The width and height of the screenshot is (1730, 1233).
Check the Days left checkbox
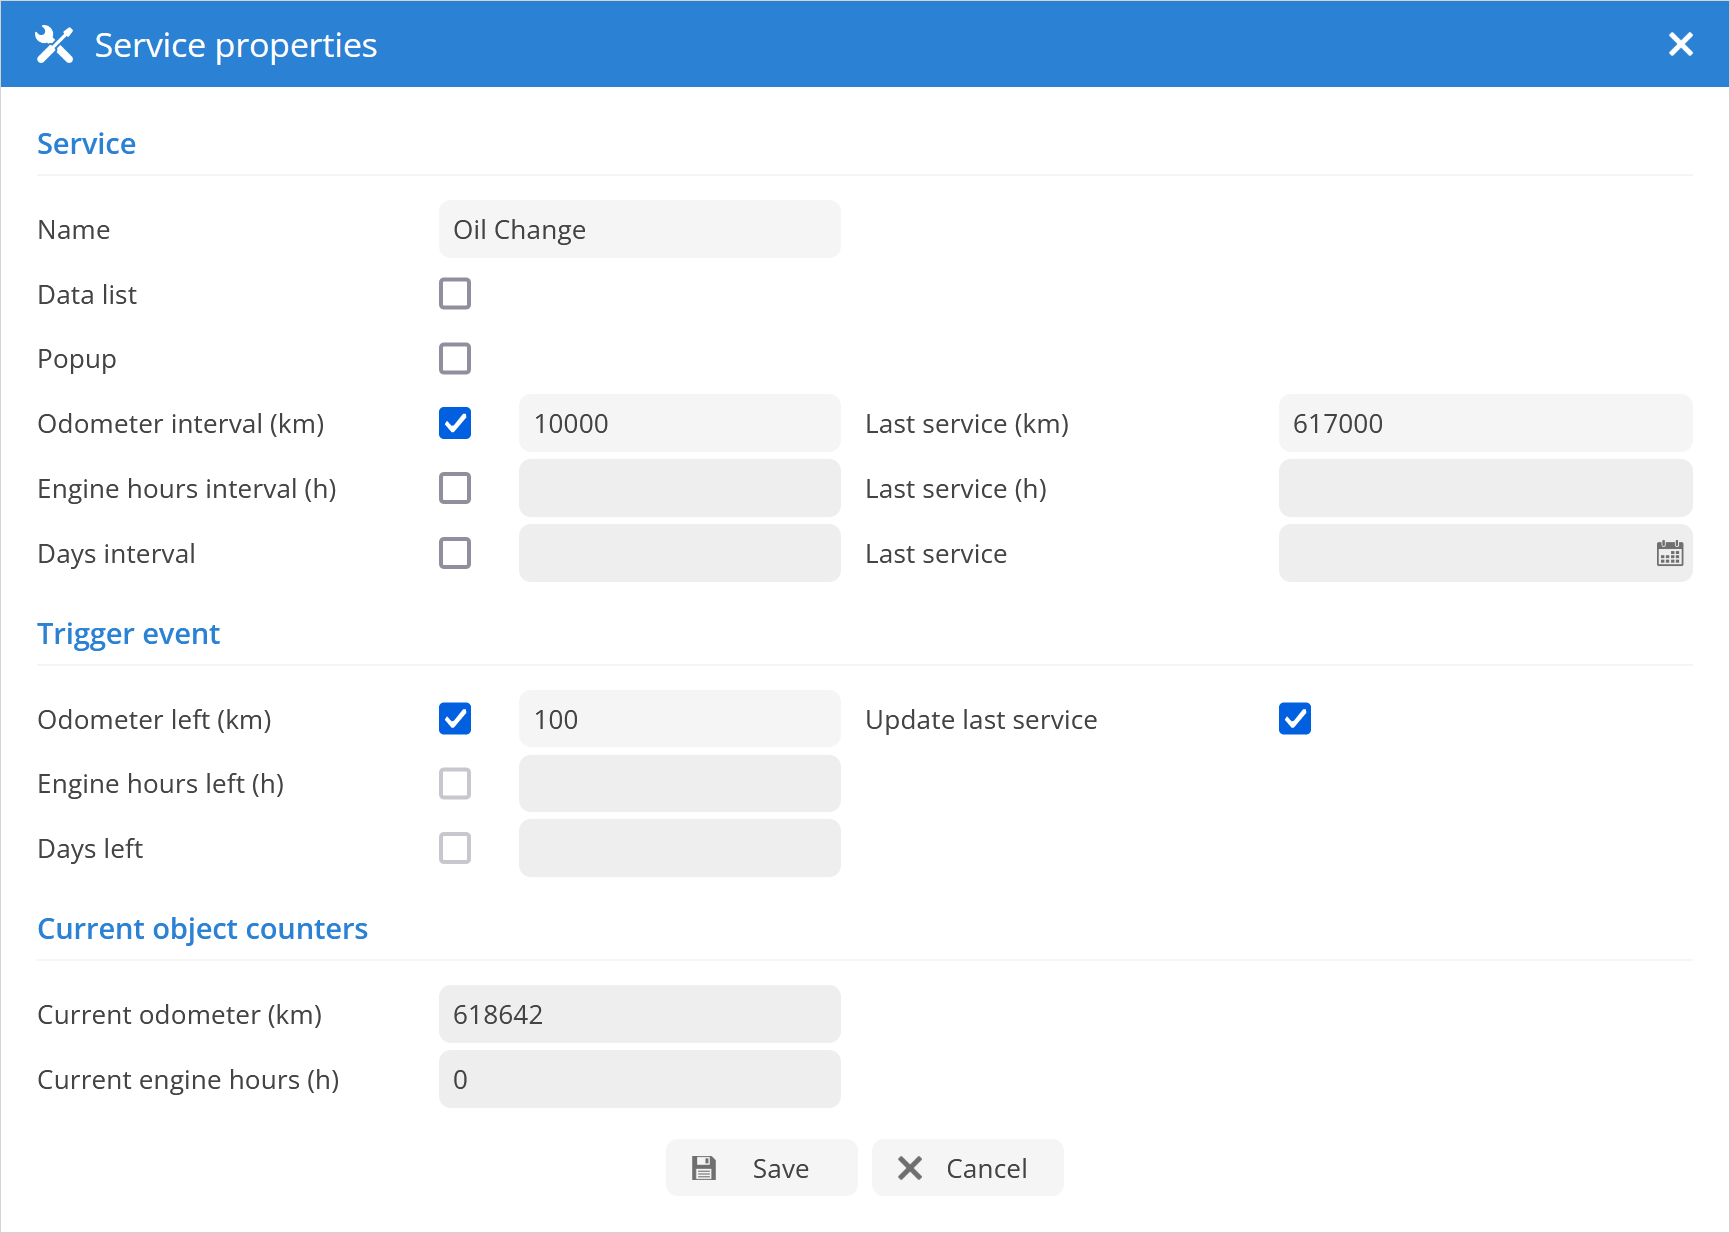[x=455, y=848]
